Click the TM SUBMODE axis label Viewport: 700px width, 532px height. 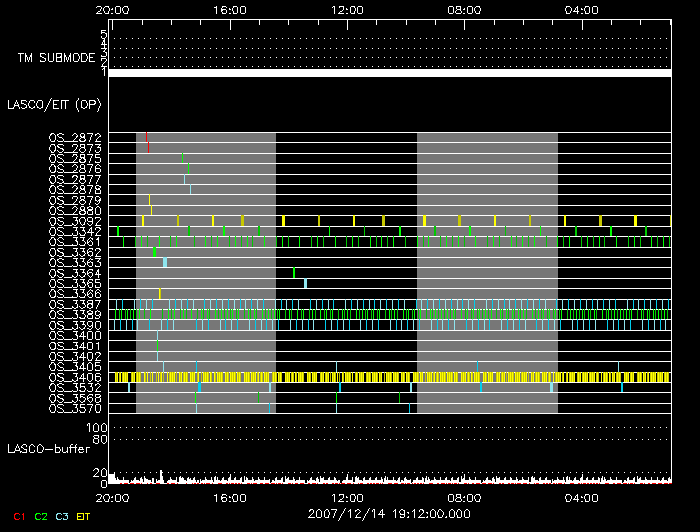(56, 58)
